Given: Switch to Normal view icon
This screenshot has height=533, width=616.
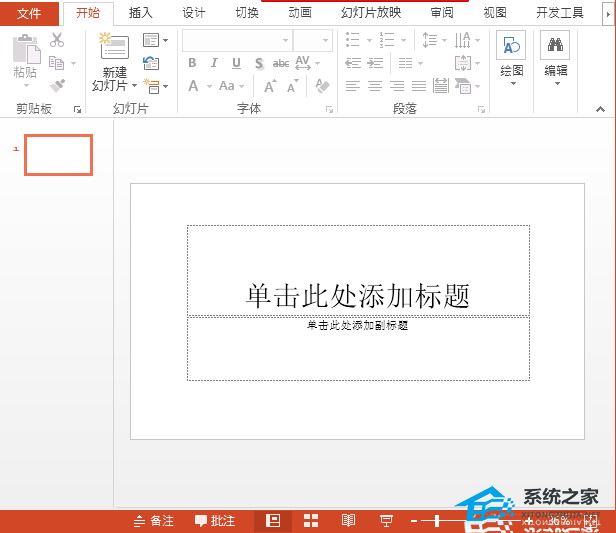Looking at the screenshot, I should (273, 521).
